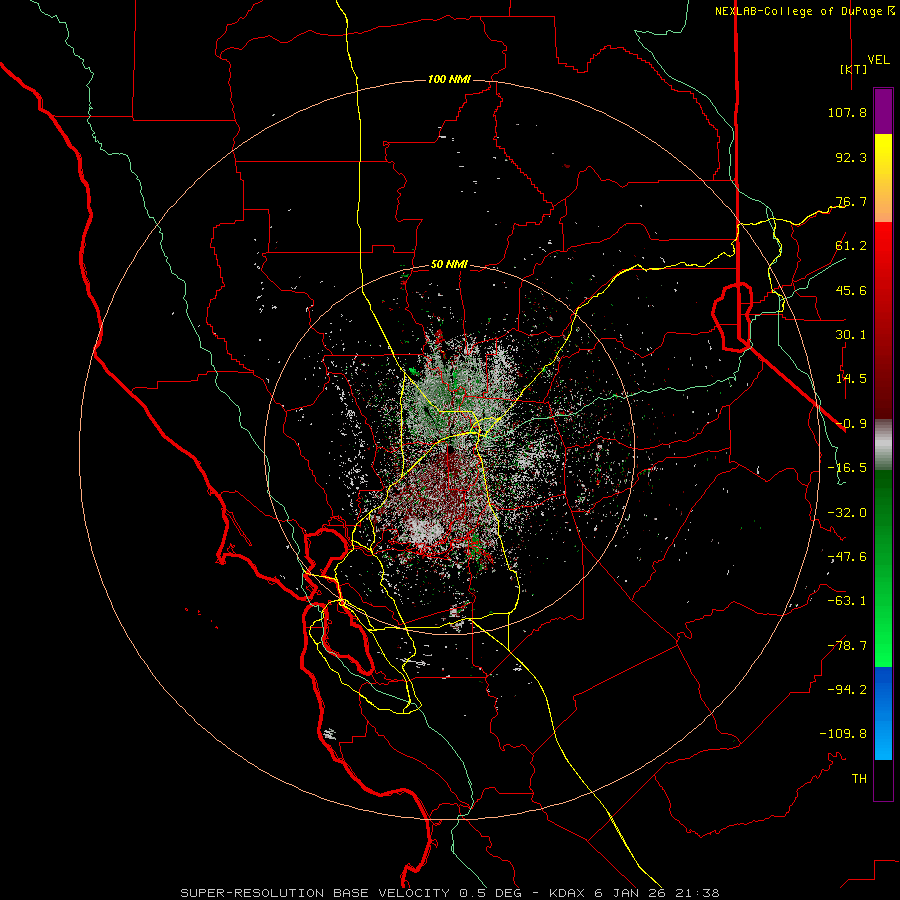This screenshot has height=900, width=900.
Task: Click the -109.8 velocity scale value
Action: click(x=844, y=734)
